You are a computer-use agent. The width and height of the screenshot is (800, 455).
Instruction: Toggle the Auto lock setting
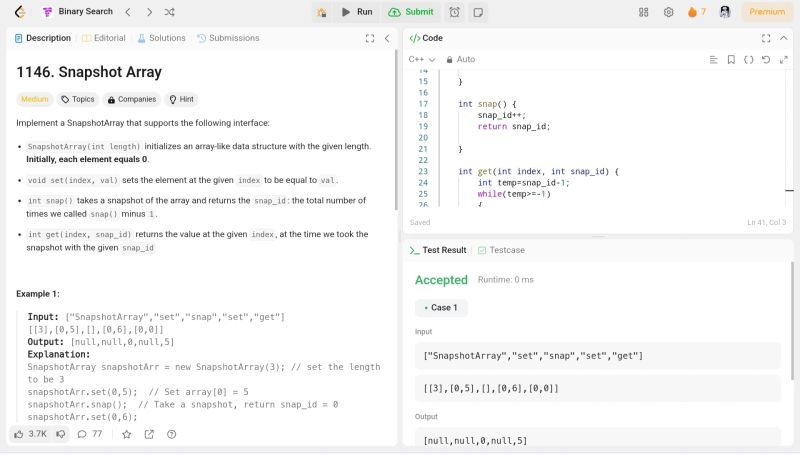pyautogui.click(x=460, y=60)
